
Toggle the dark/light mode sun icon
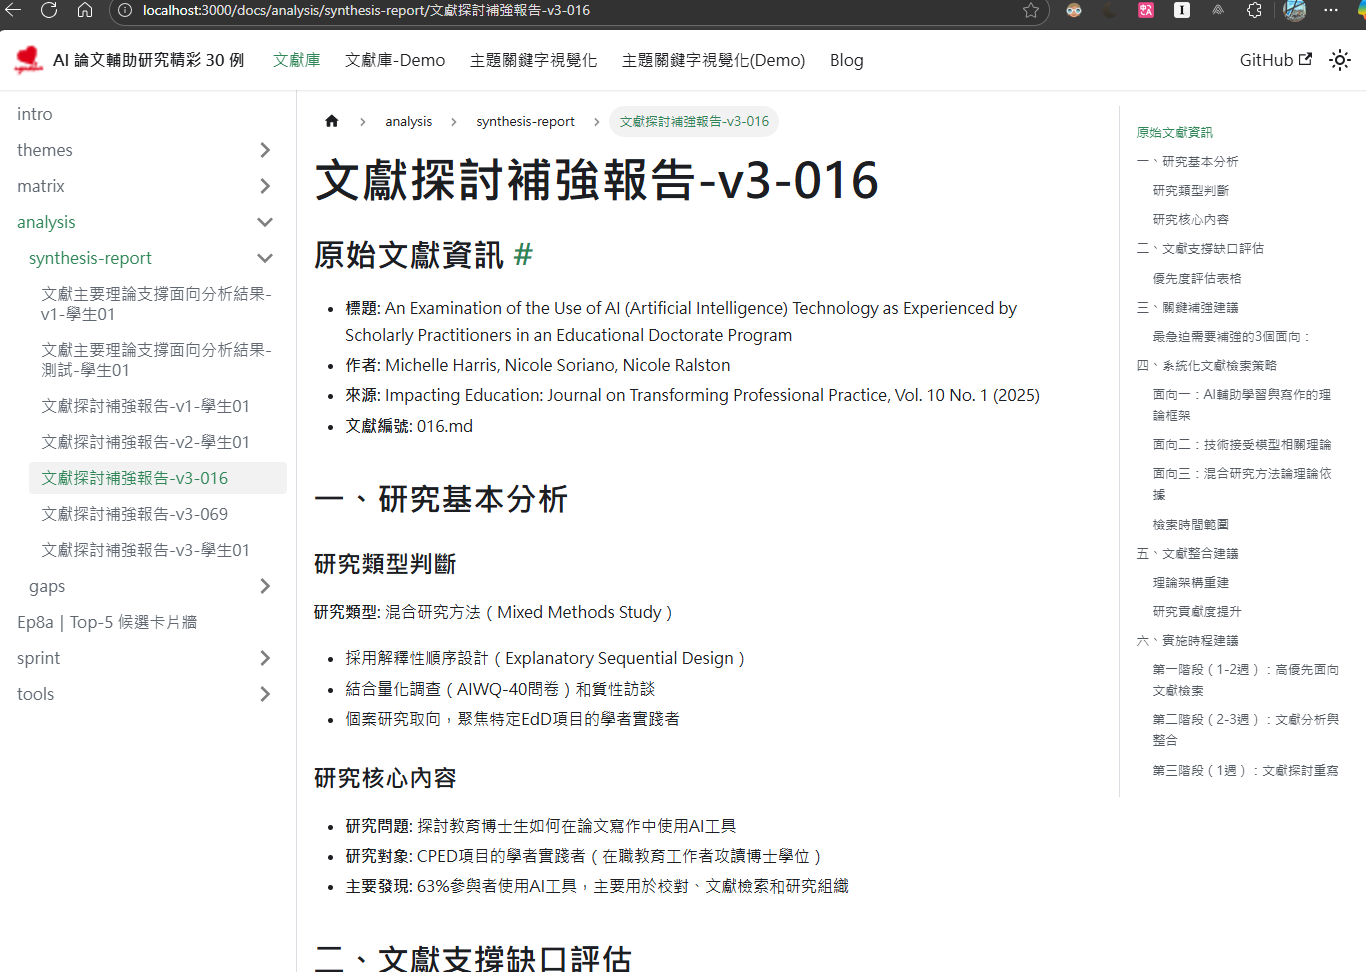1340,60
